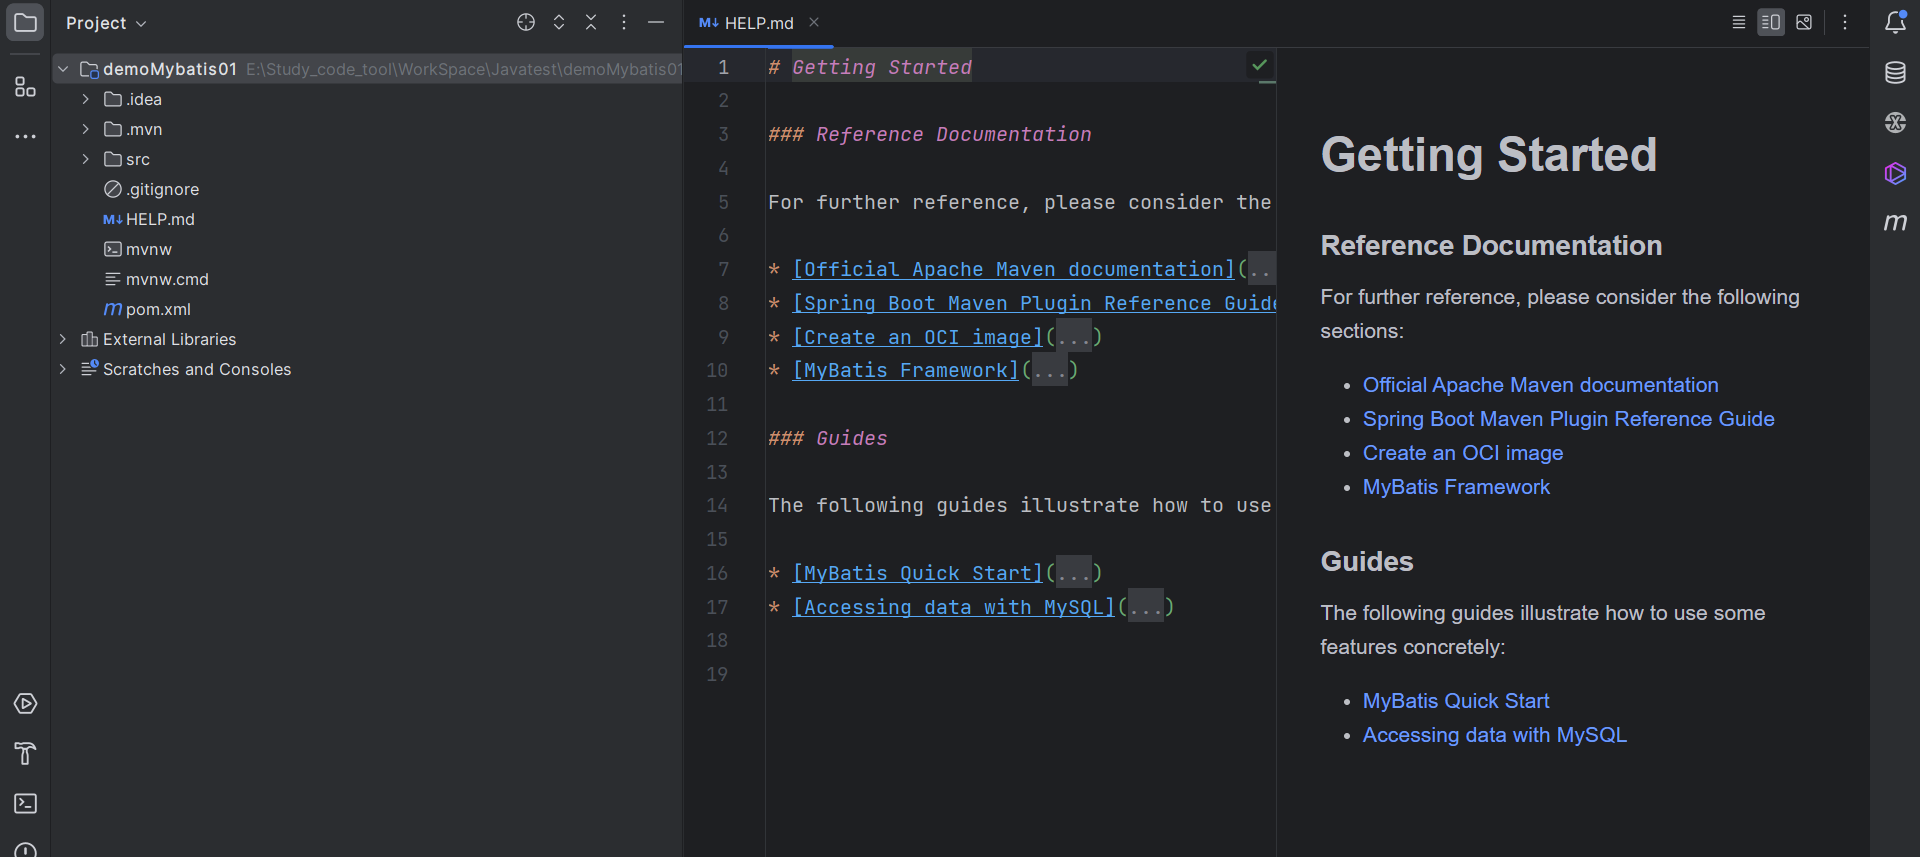Switch to preview-only view mode

pos(1804,22)
